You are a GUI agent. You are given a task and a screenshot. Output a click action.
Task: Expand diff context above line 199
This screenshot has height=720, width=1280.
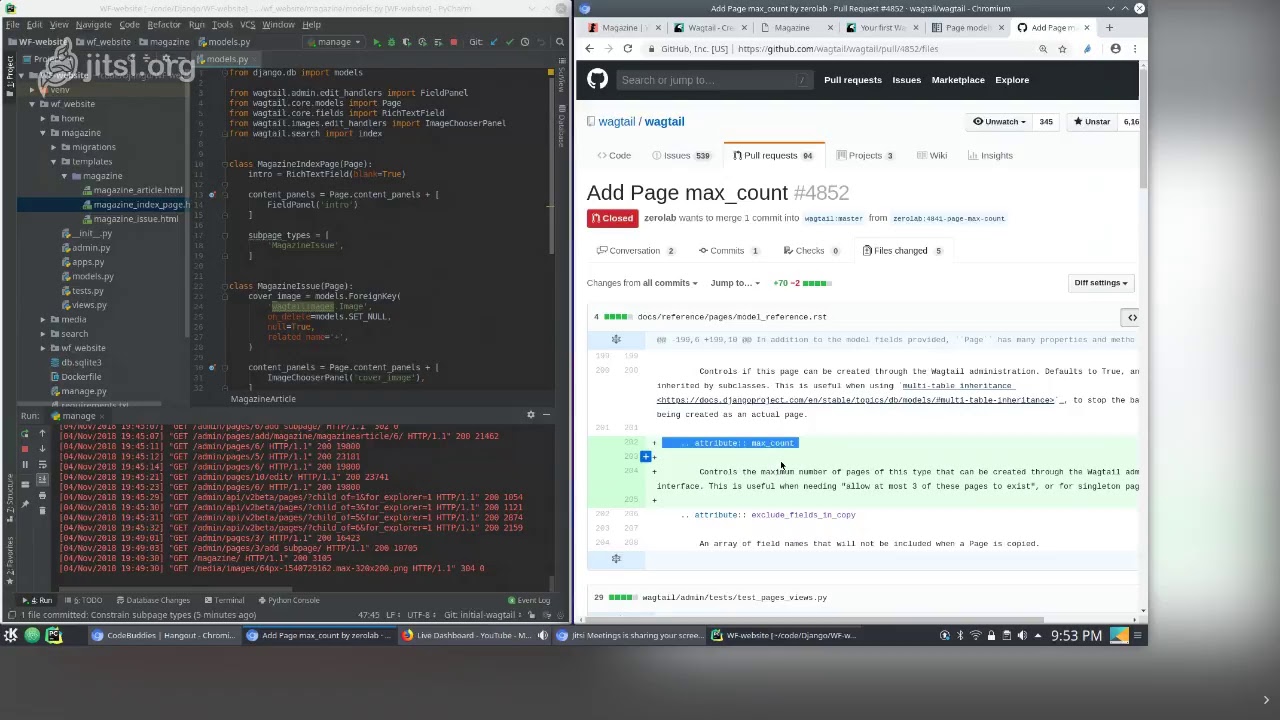point(616,340)
